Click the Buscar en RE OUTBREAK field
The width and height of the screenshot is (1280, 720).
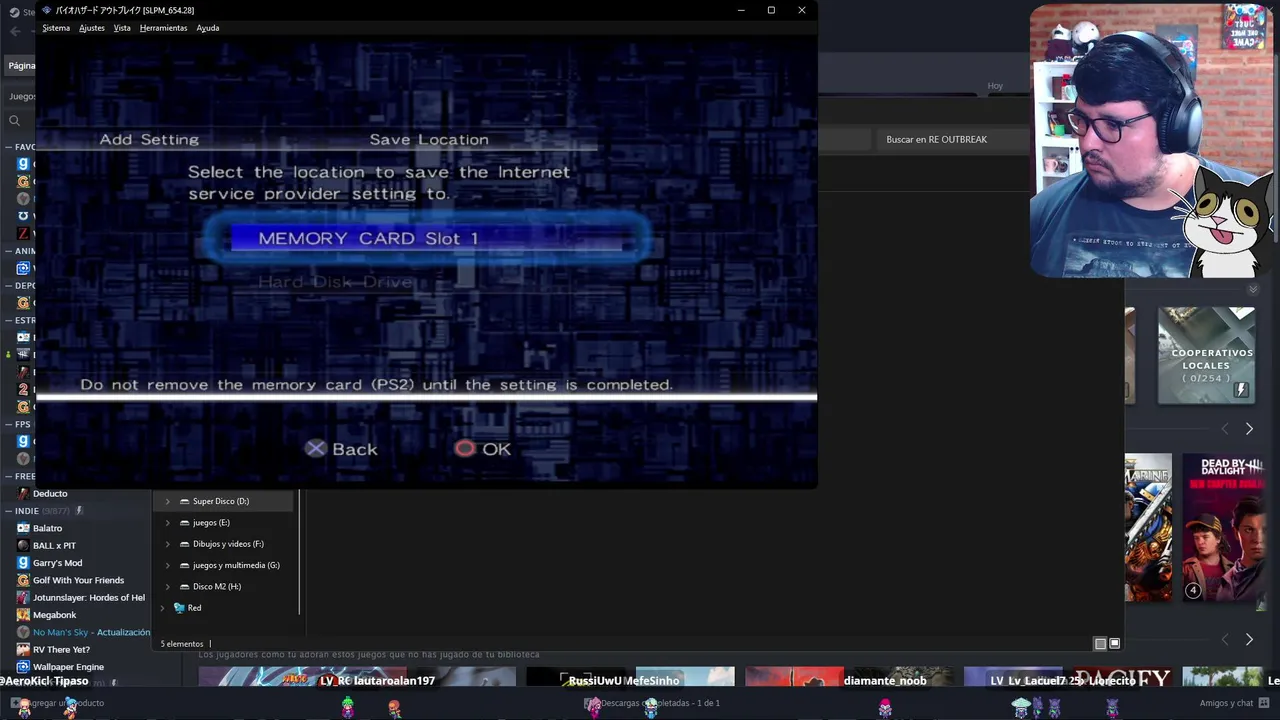tap(954, 139)
